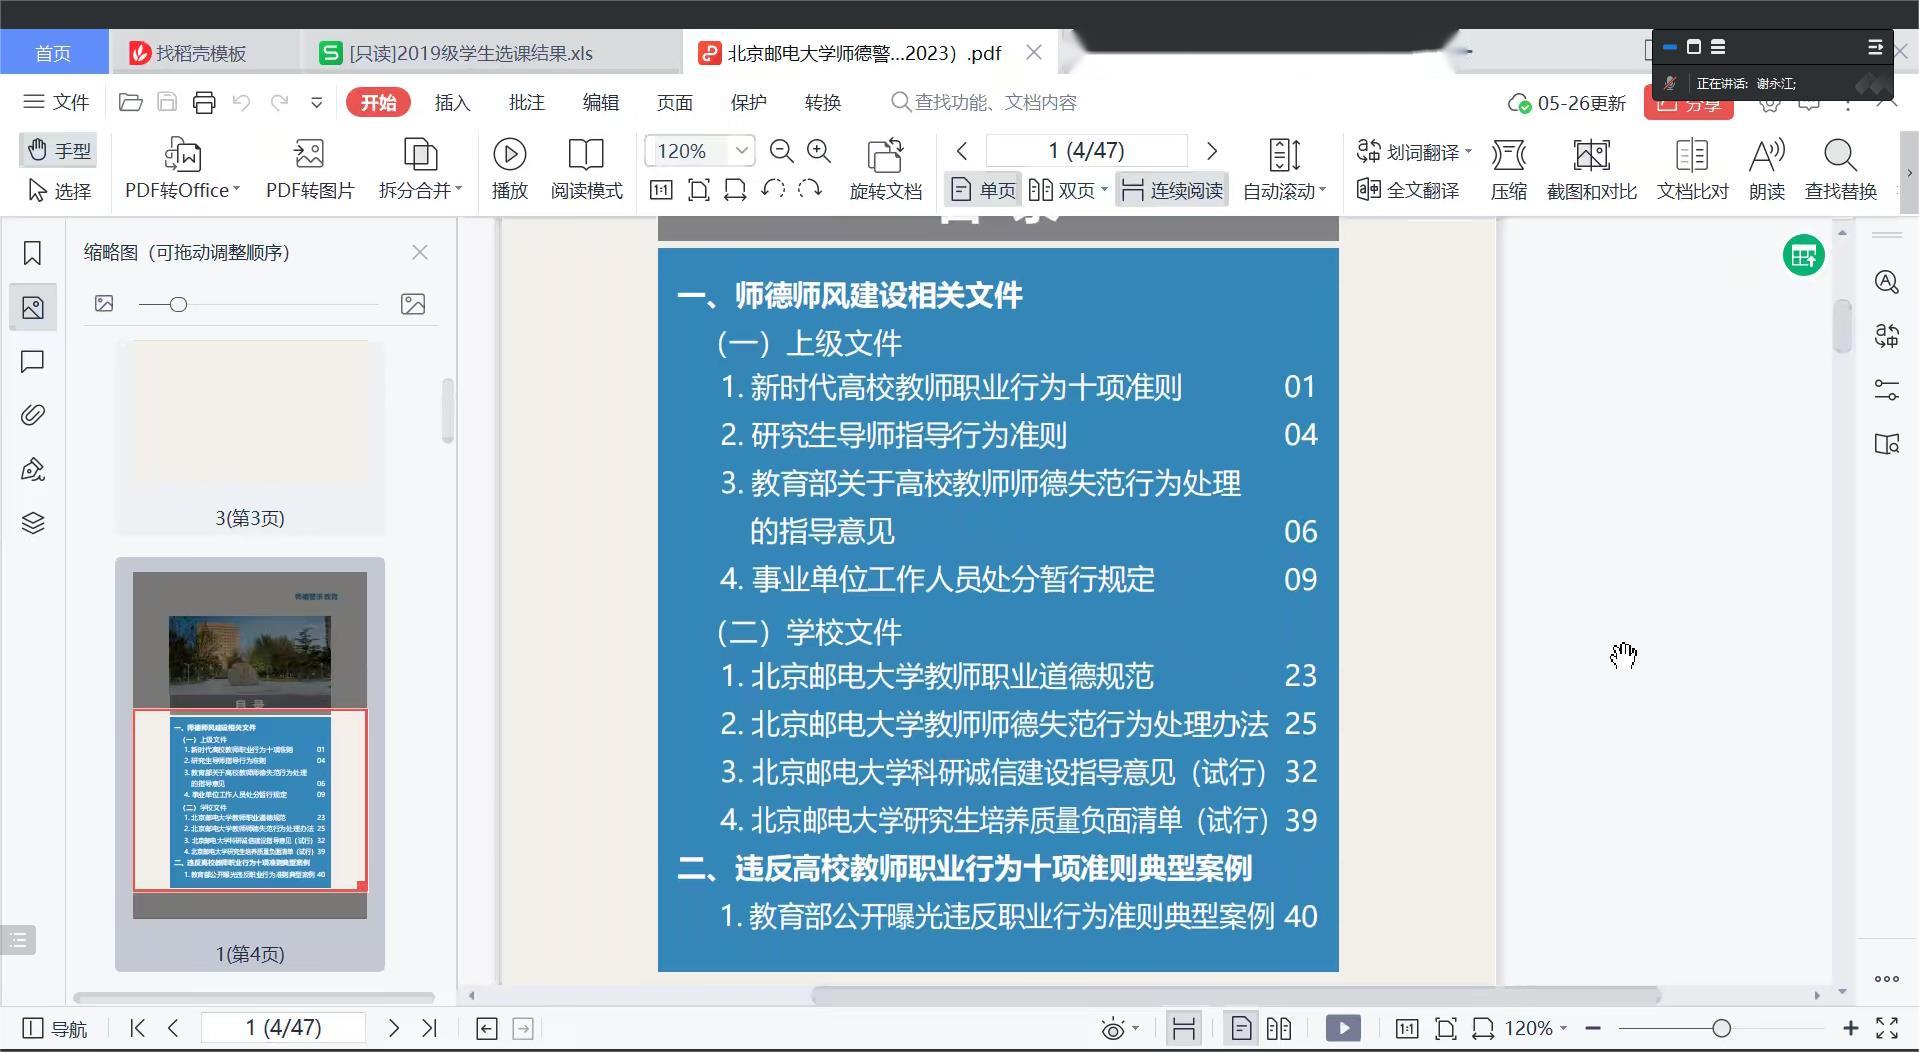Open the 文件 file menu
Image resolution: width=1919 pixels, height=1052 pixels.
click(57, 102)
